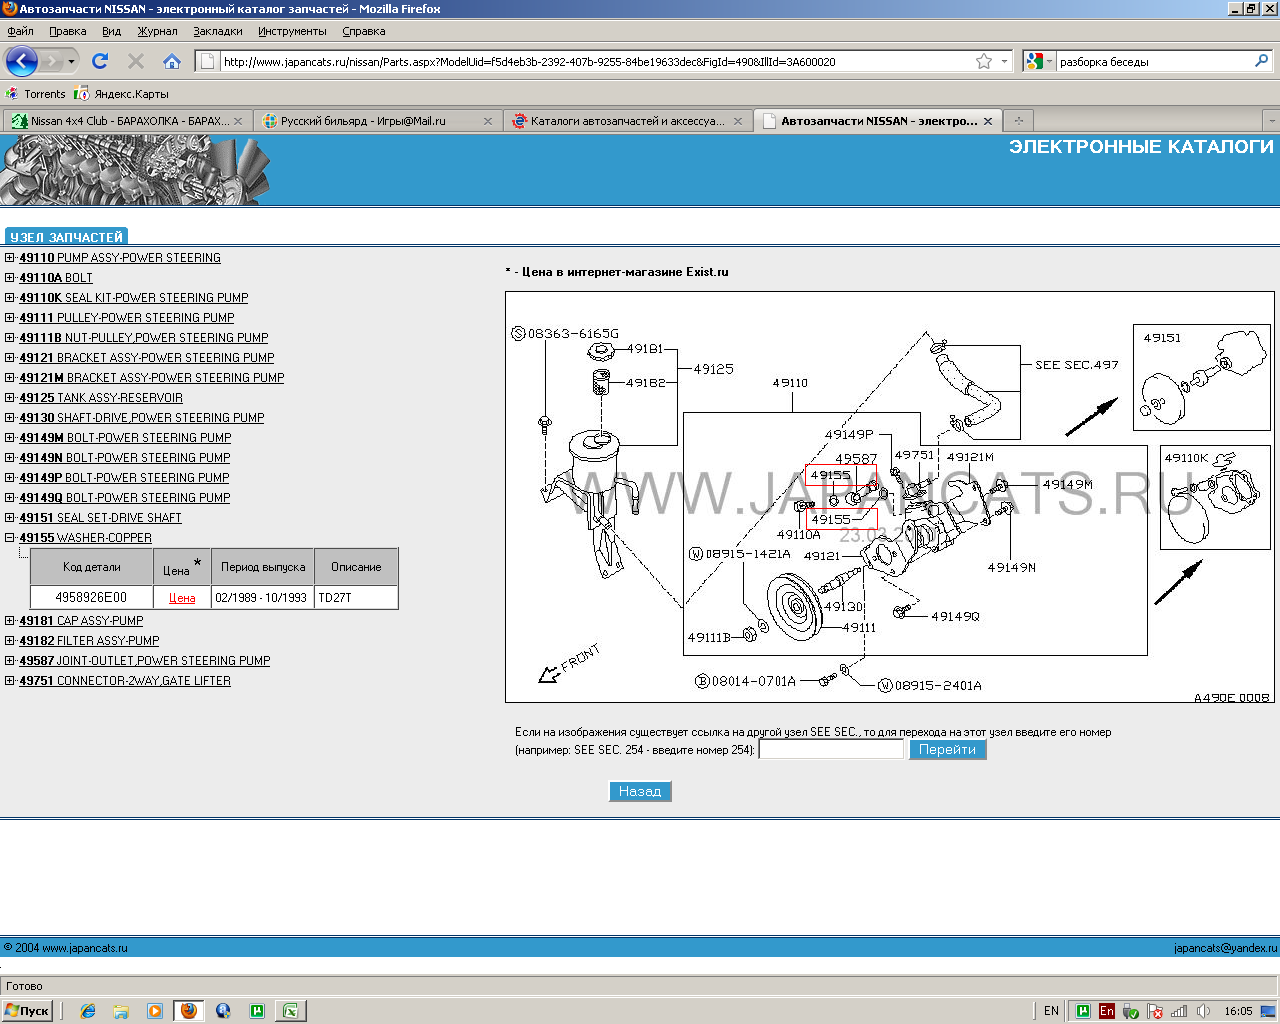1280x1024 pixels.
Task: Click the Перейти button
Action: pos(947,749)
